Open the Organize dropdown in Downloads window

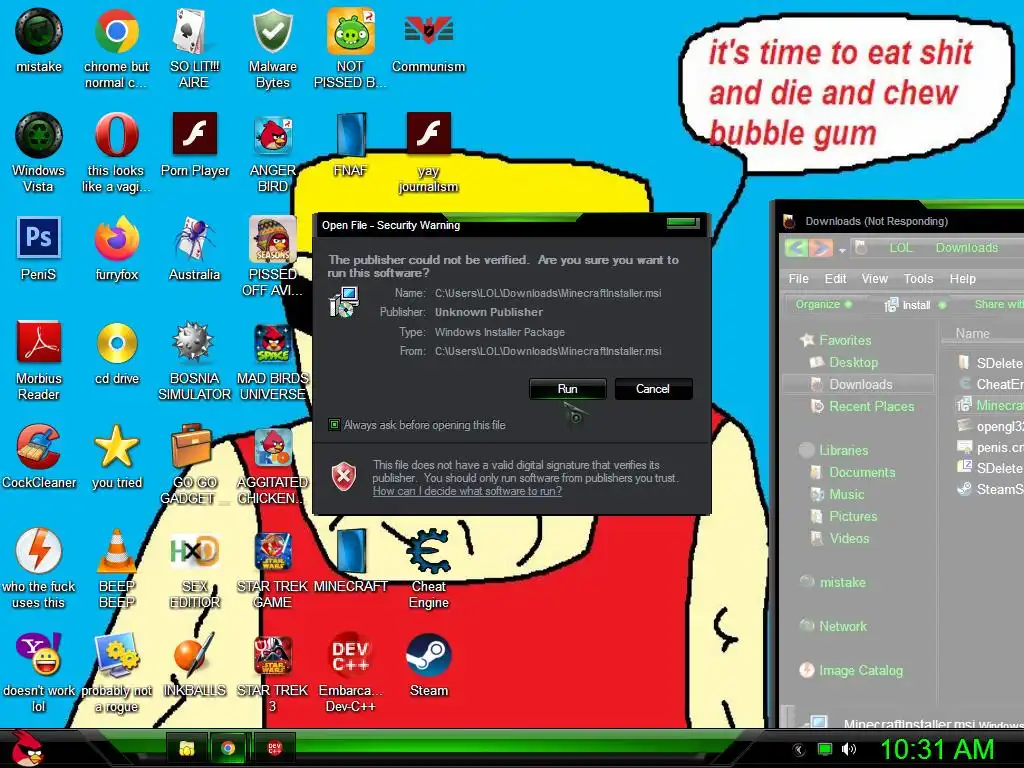click(x=824, y=304)
